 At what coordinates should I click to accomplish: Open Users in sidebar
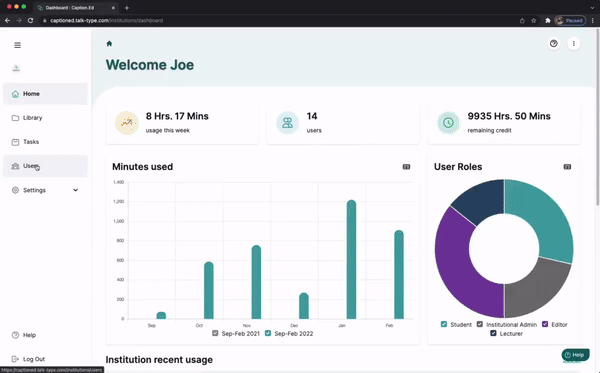[x=45, y=166]
